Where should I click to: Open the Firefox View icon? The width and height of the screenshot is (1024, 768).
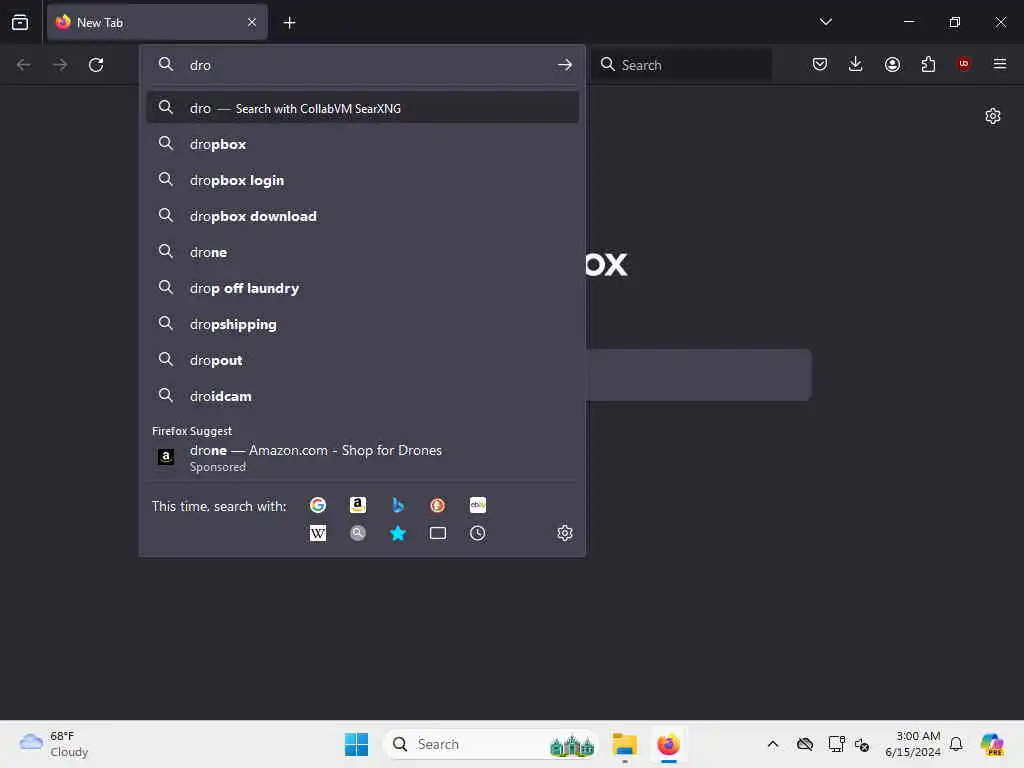[x=20, y=22]
